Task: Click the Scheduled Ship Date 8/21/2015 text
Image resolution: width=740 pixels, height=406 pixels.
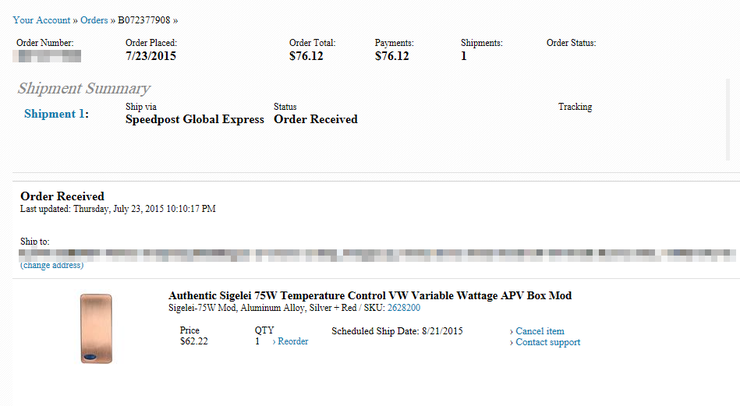Action: point(398,330)
